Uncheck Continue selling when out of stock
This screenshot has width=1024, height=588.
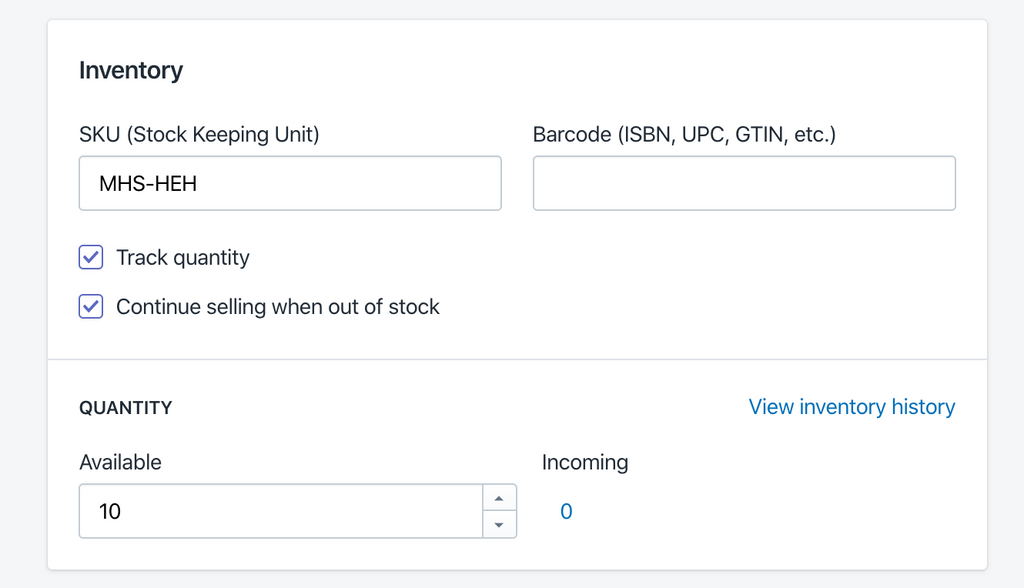[90, 306]
